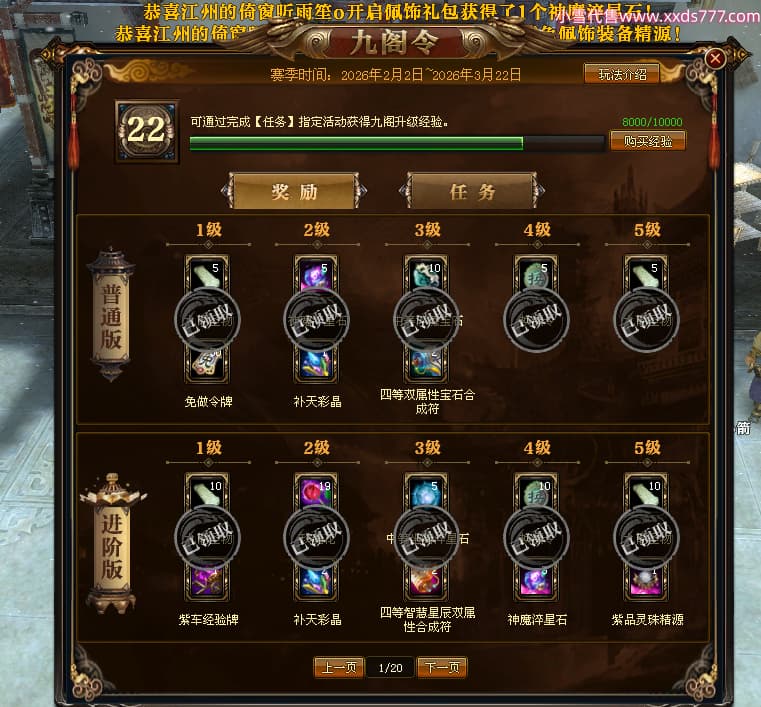Close the 九阁令 window with red X
The height and width of the screenshot is (707, 761).
tap(715, 59)
